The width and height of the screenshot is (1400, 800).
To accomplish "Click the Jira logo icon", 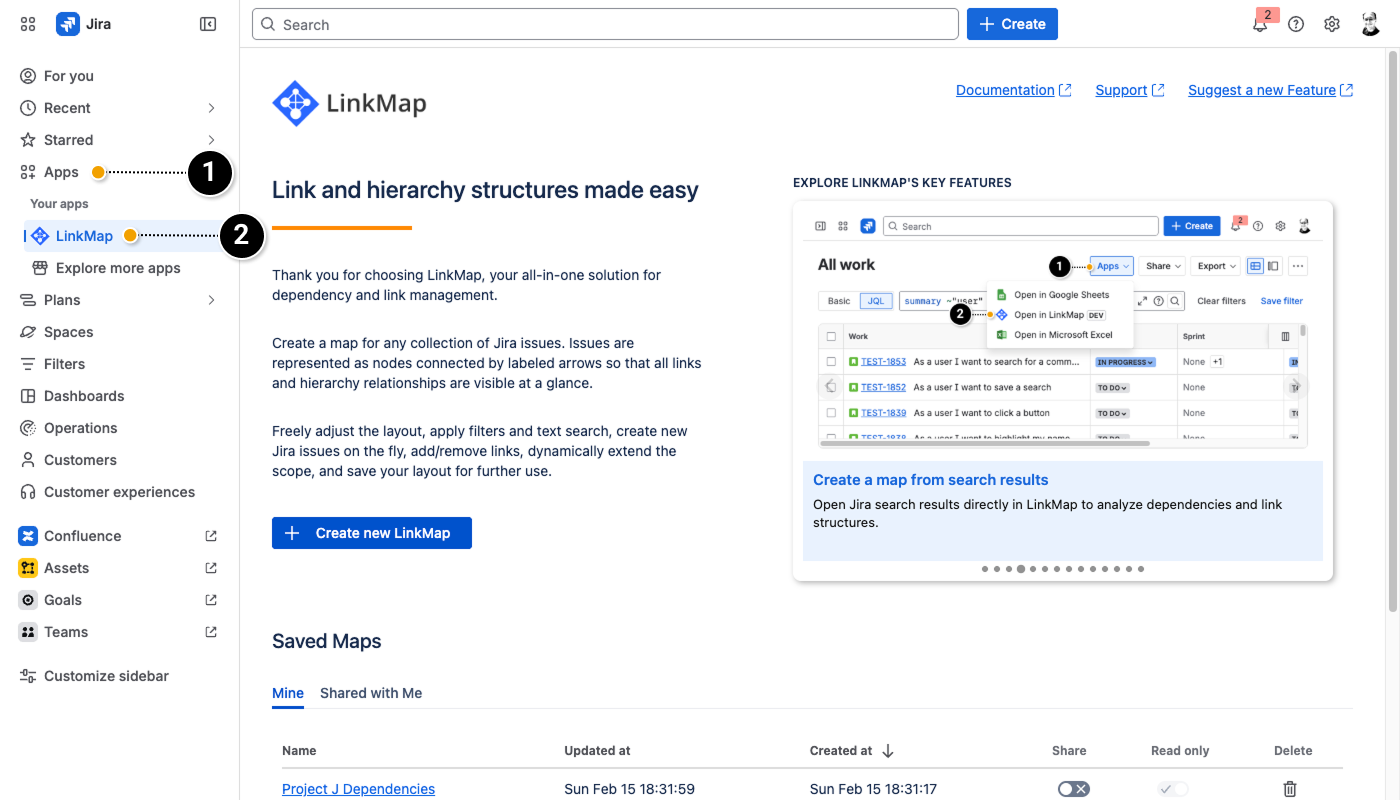I will coord(68,24).
